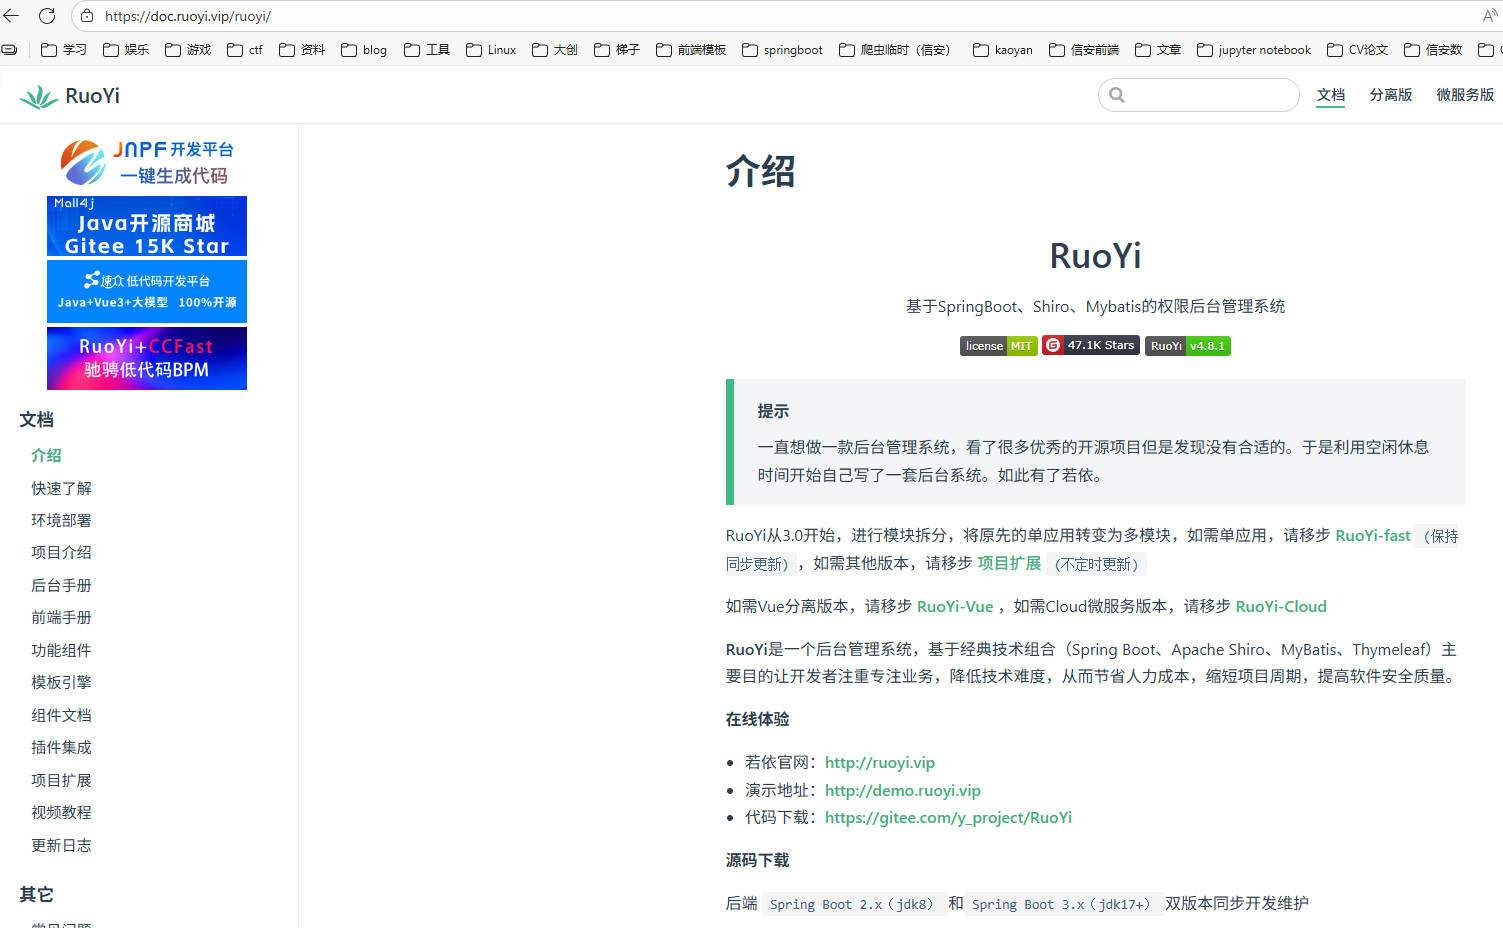
Task: Open 组件文档 in the sidebar
Action: pyautogui.click(x=61, y=716)
